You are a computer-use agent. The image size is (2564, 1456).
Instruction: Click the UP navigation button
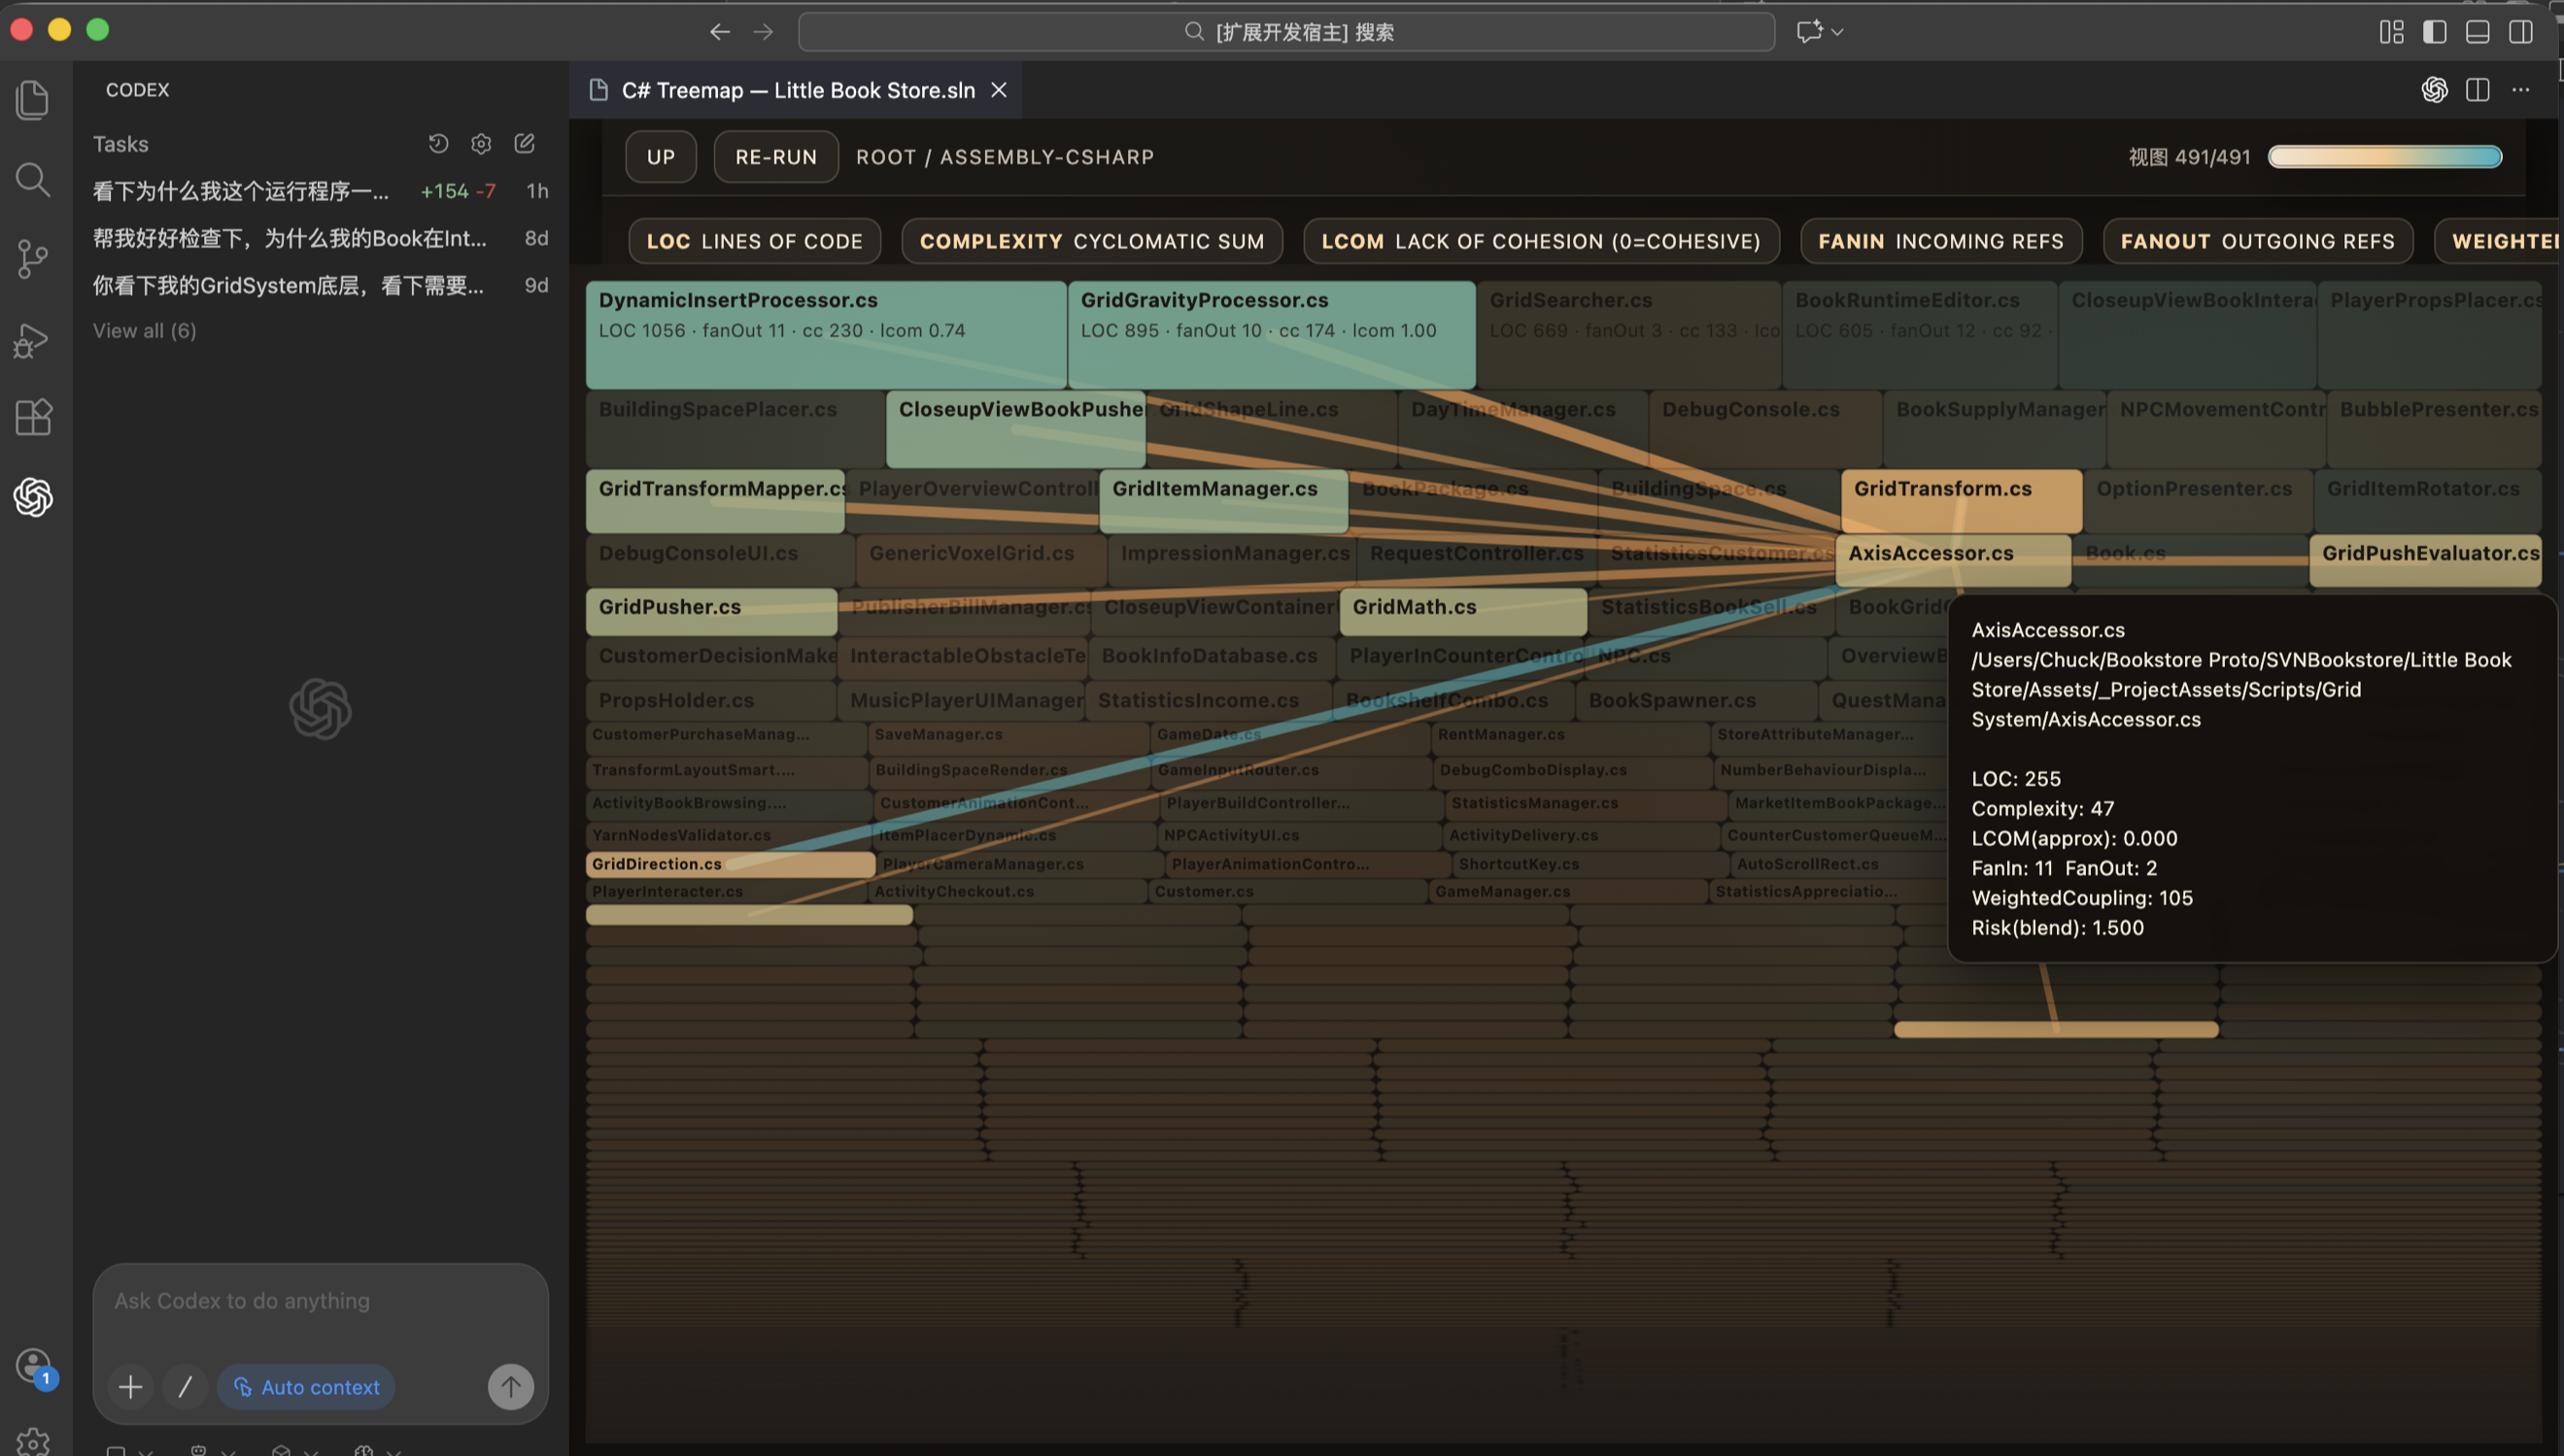pyautogui.click(x=660, y=157)
